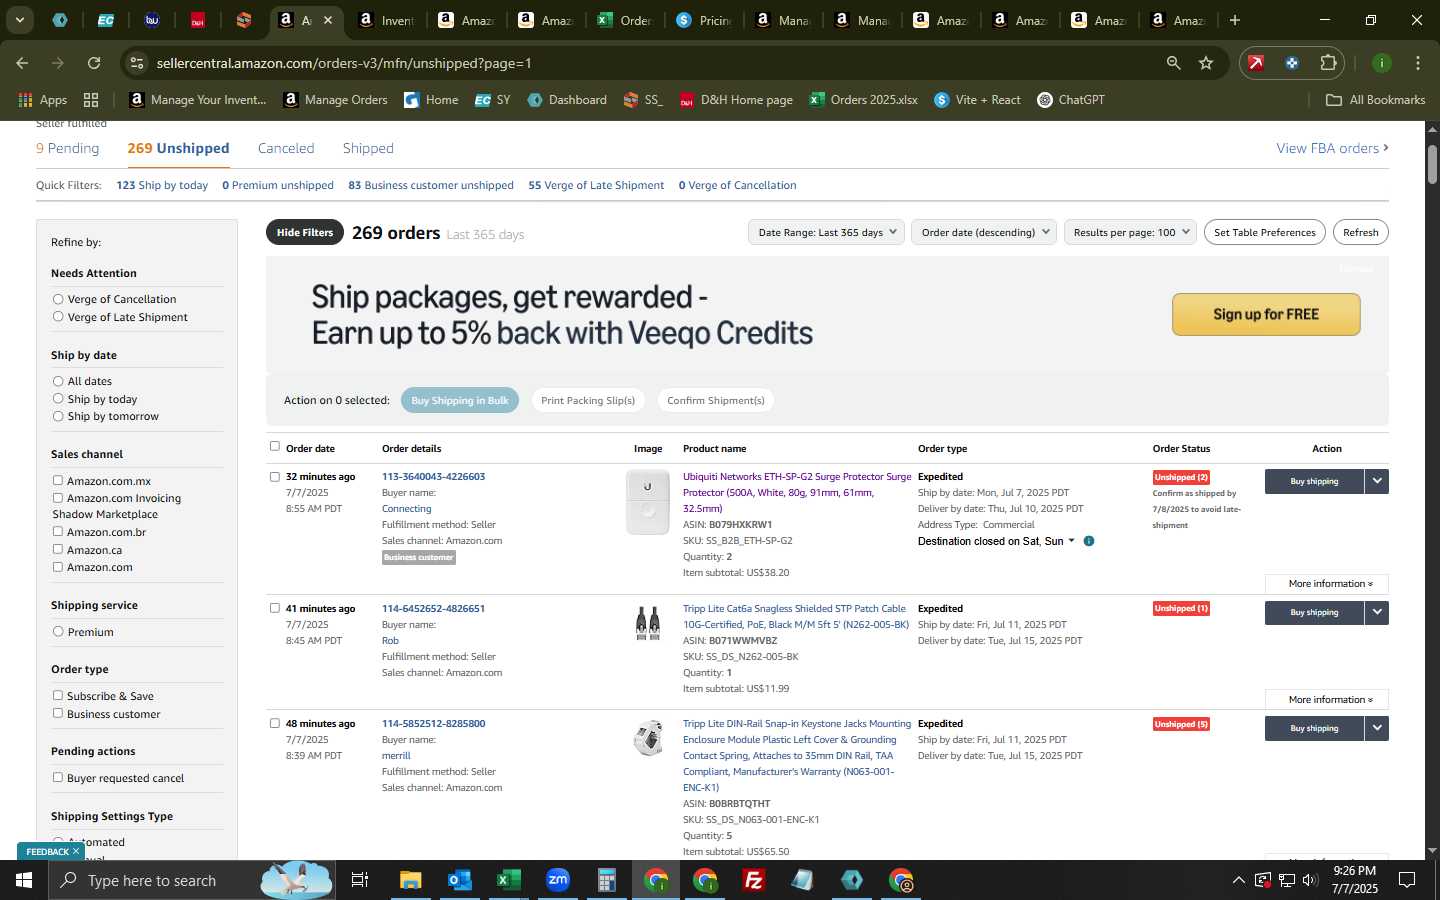Open Orders 2025.xlsx bookmark
Viewport: 1440px width, 900px height.
(x=863, y=100)
